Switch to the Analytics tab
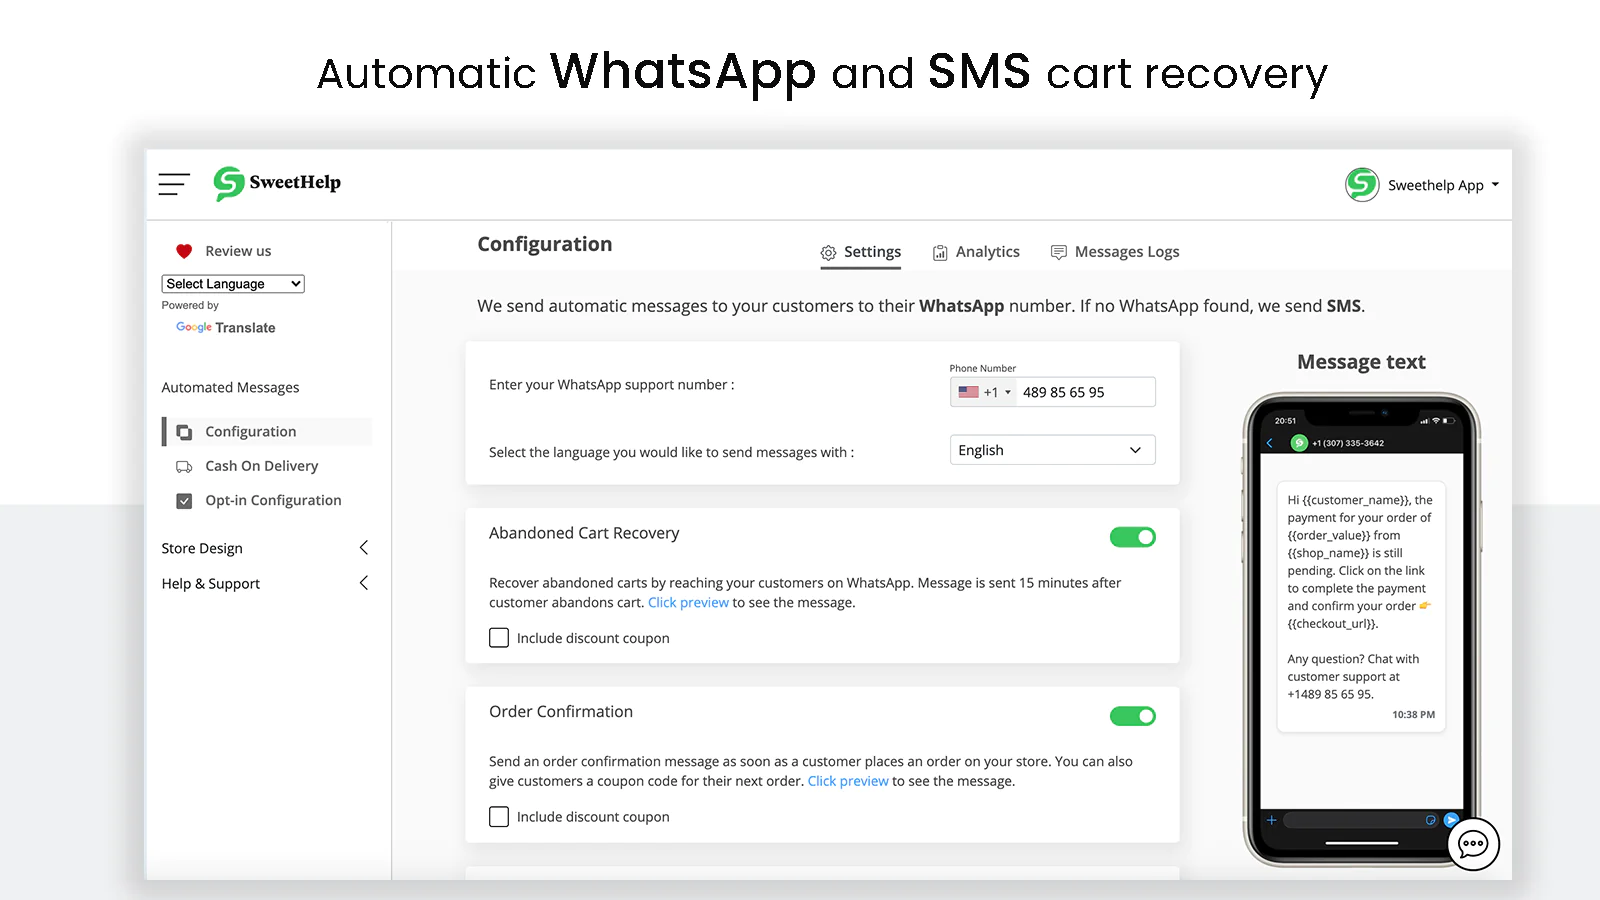 point(976,252)
